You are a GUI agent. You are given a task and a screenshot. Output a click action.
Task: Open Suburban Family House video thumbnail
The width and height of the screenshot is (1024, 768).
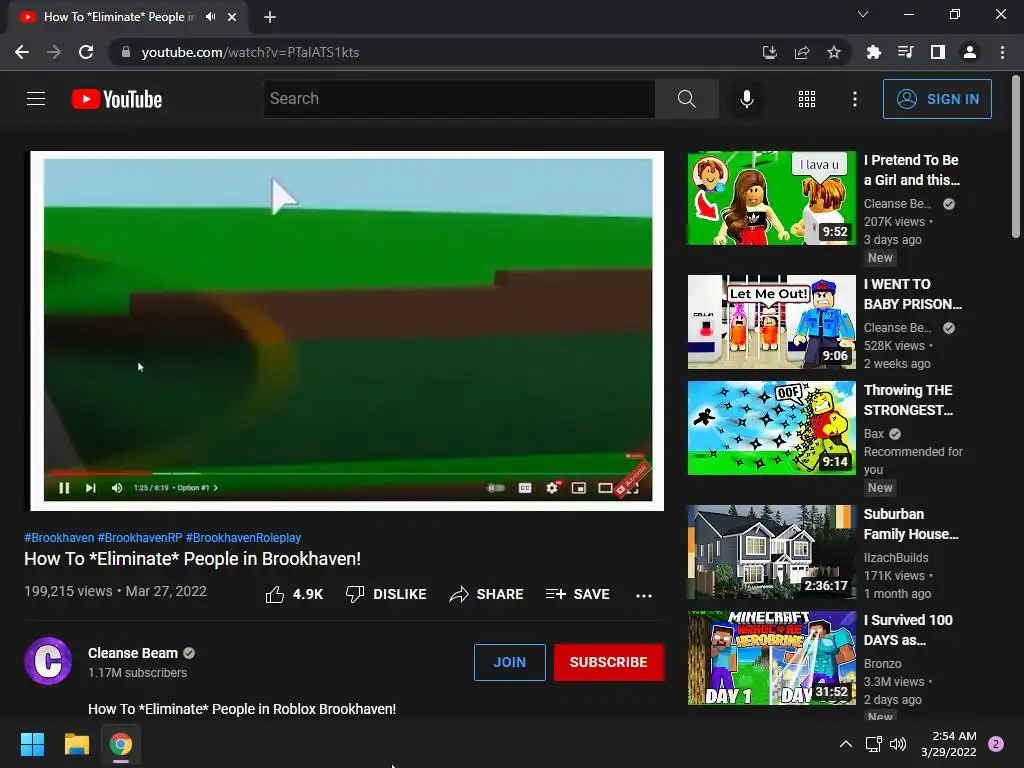(771, 552)
